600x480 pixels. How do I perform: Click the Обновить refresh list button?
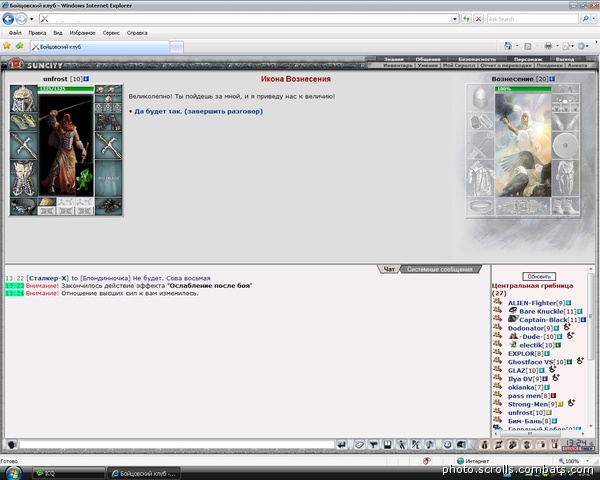tap(539, 276)
